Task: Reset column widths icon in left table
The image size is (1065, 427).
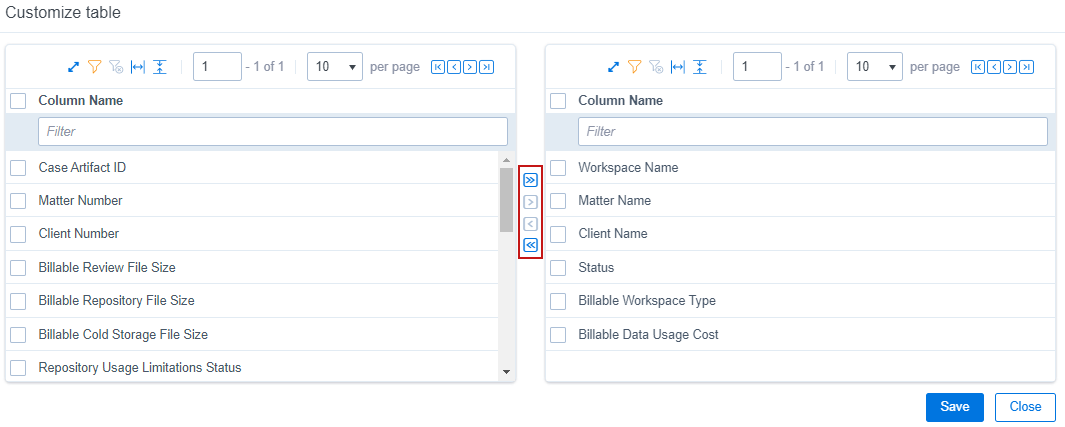Action: [138, 67]
